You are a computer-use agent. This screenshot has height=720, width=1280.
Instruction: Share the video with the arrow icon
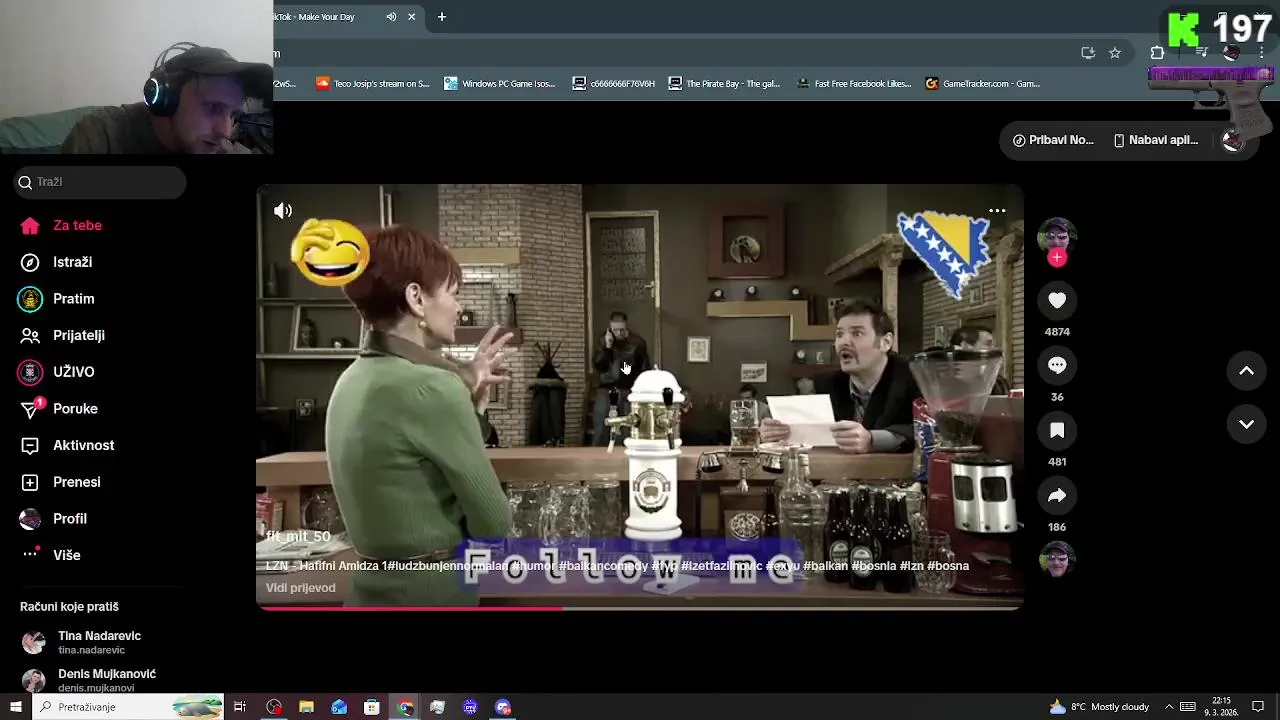(1057, 495)
